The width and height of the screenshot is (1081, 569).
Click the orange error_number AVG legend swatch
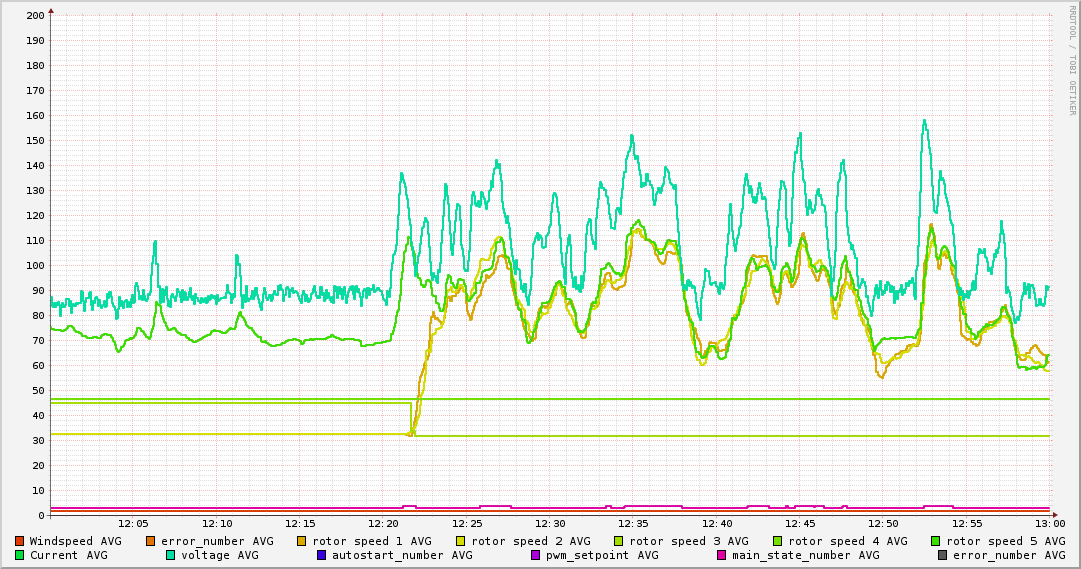tap(151, 541)
